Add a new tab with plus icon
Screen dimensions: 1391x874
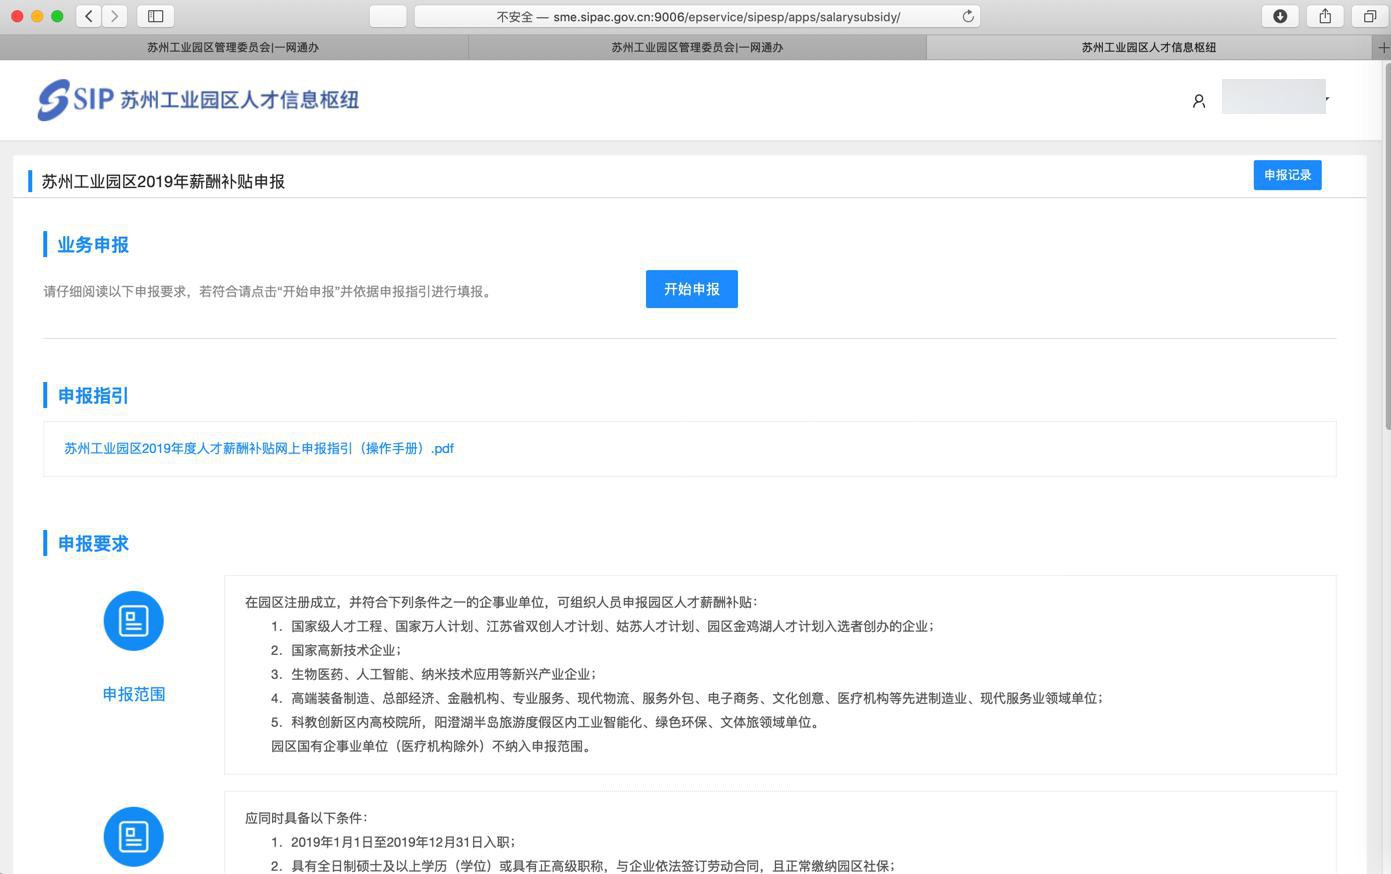coord(1383,47)
